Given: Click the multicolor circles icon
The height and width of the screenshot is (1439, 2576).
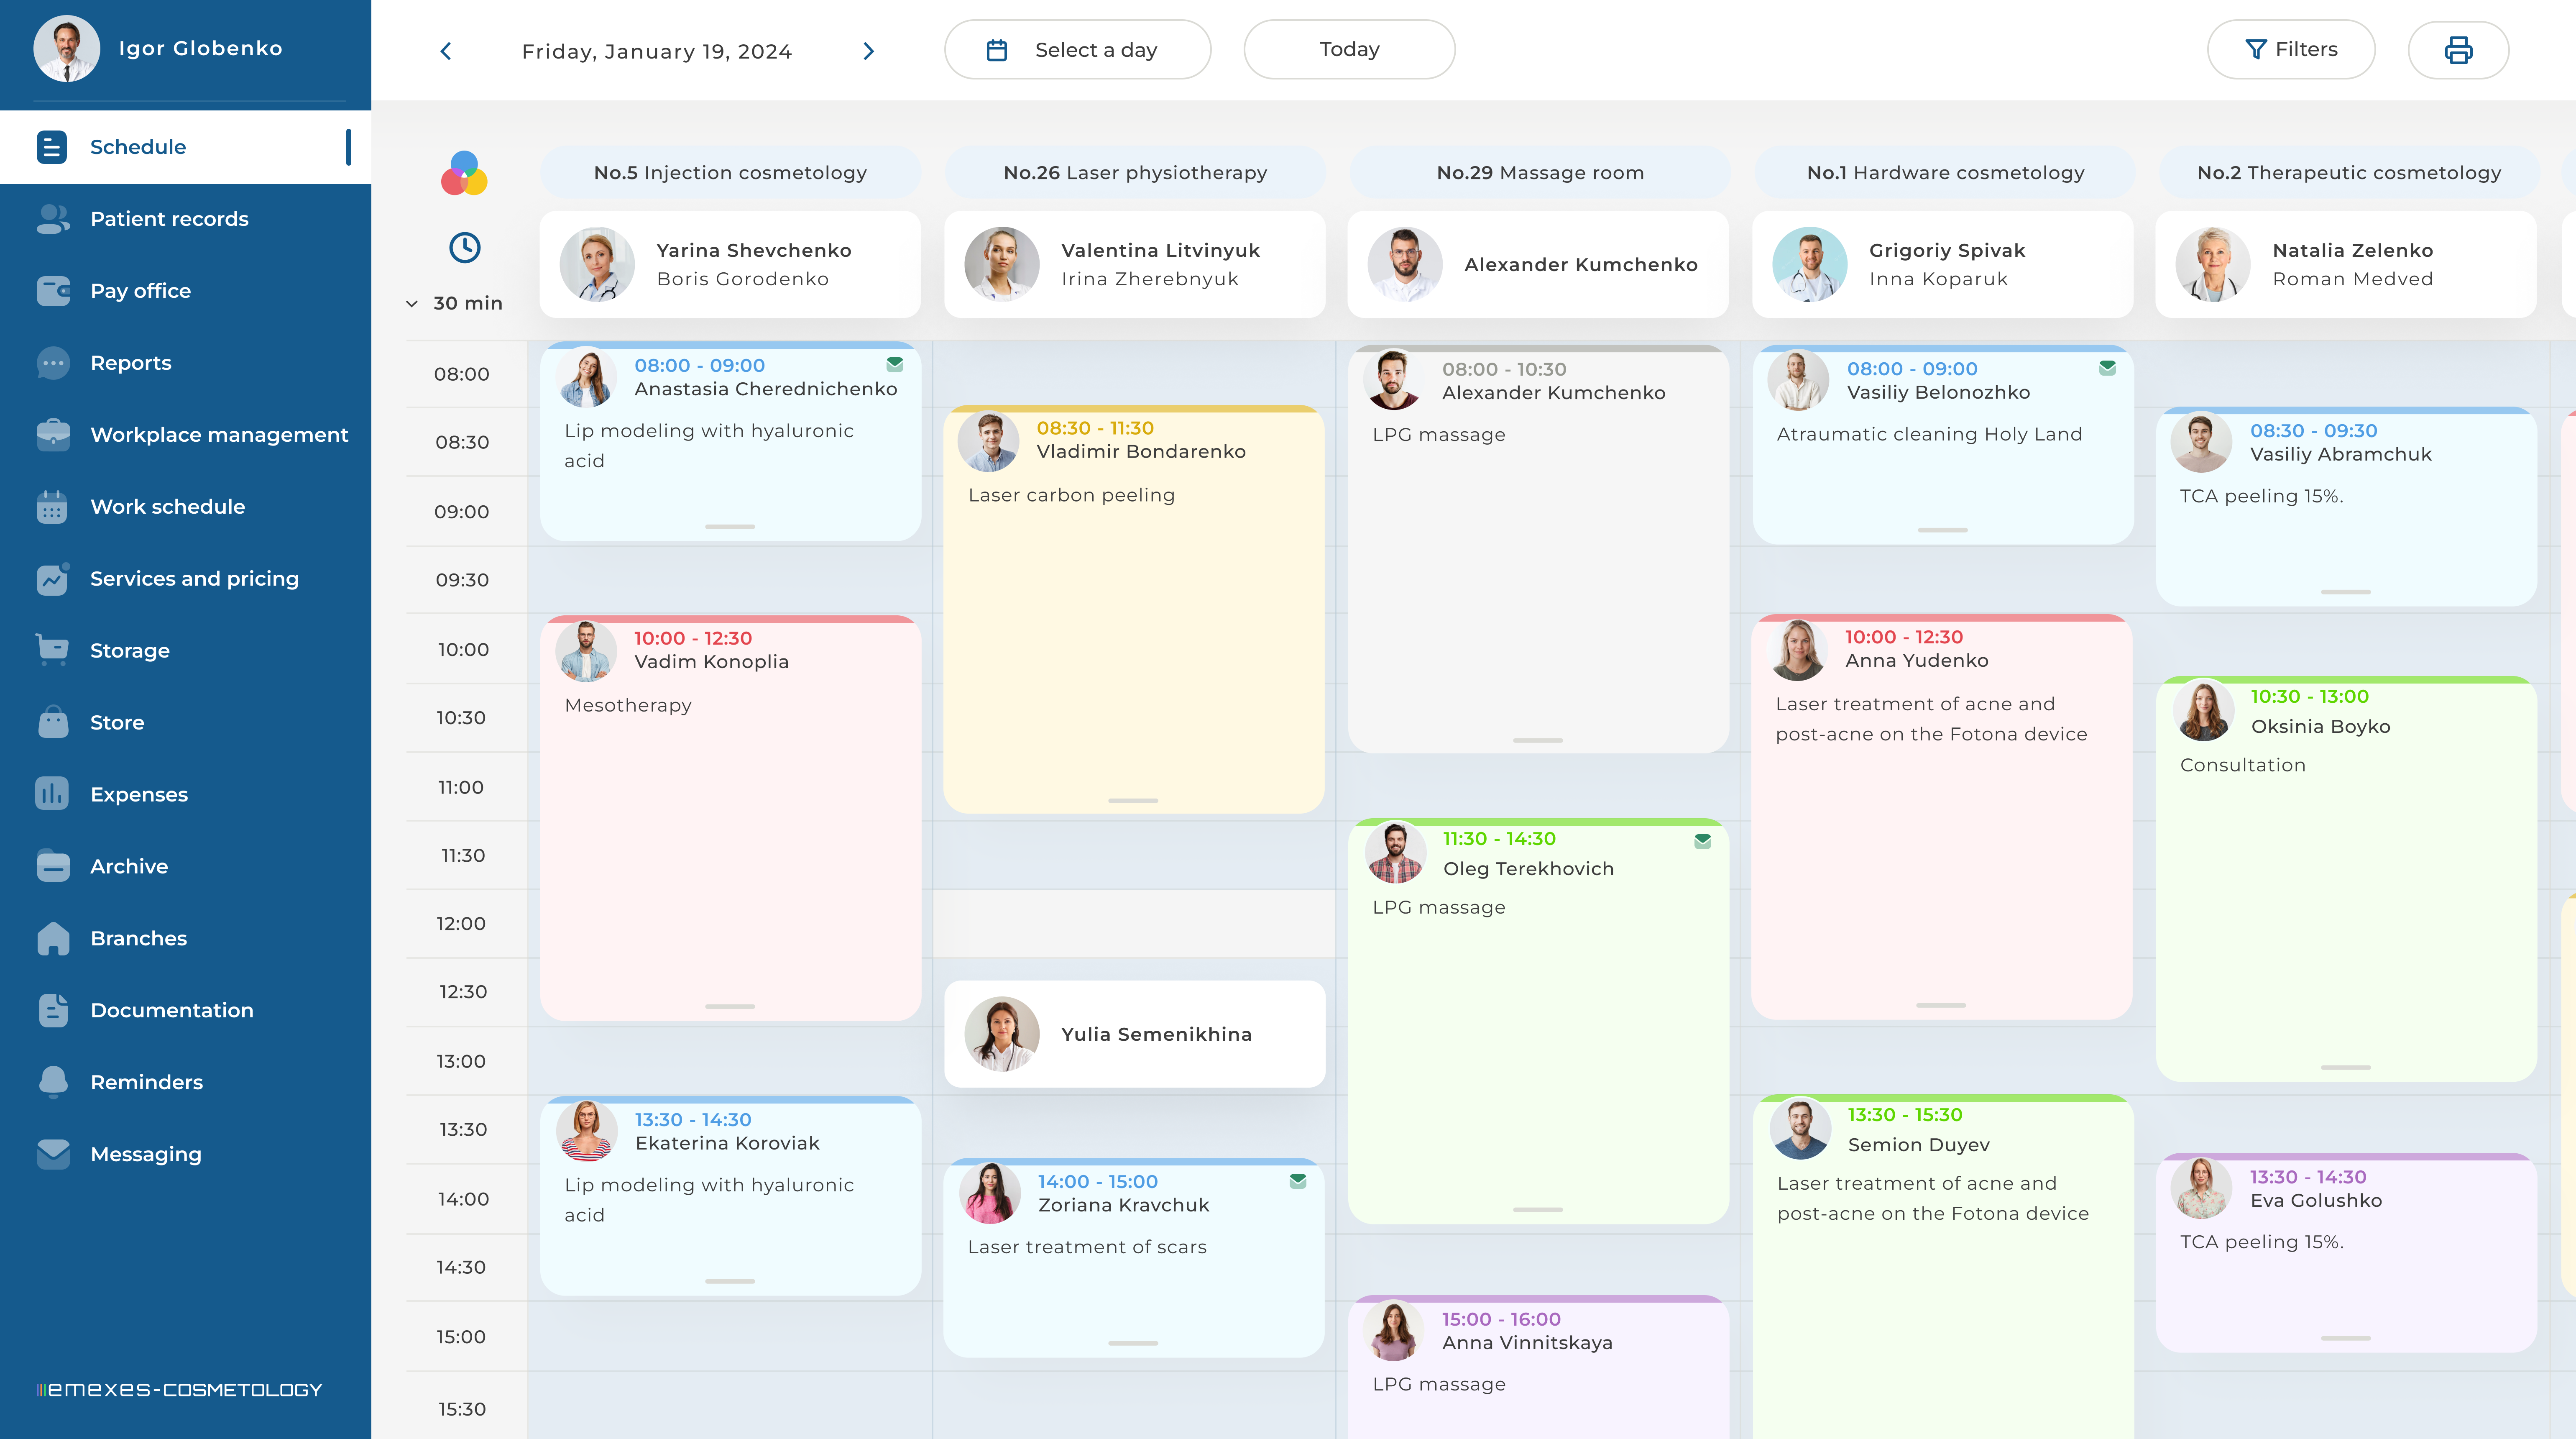Looking at the screenshot, I should point(464,174).
